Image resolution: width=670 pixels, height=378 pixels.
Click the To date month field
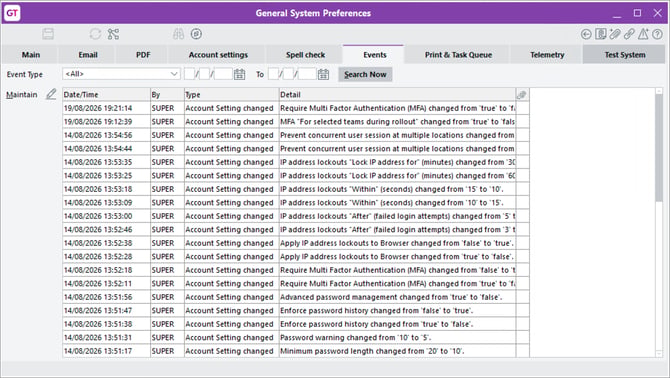pos(288,74)
